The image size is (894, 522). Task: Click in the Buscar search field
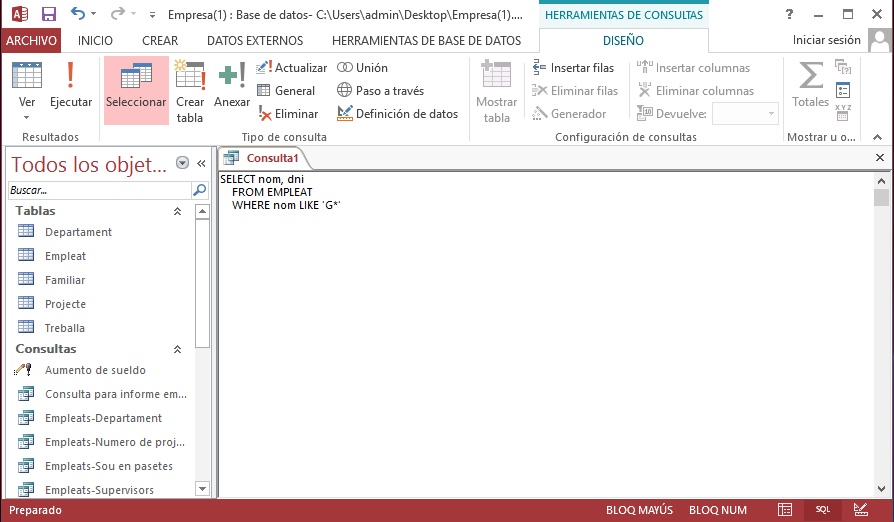[98, 189]
